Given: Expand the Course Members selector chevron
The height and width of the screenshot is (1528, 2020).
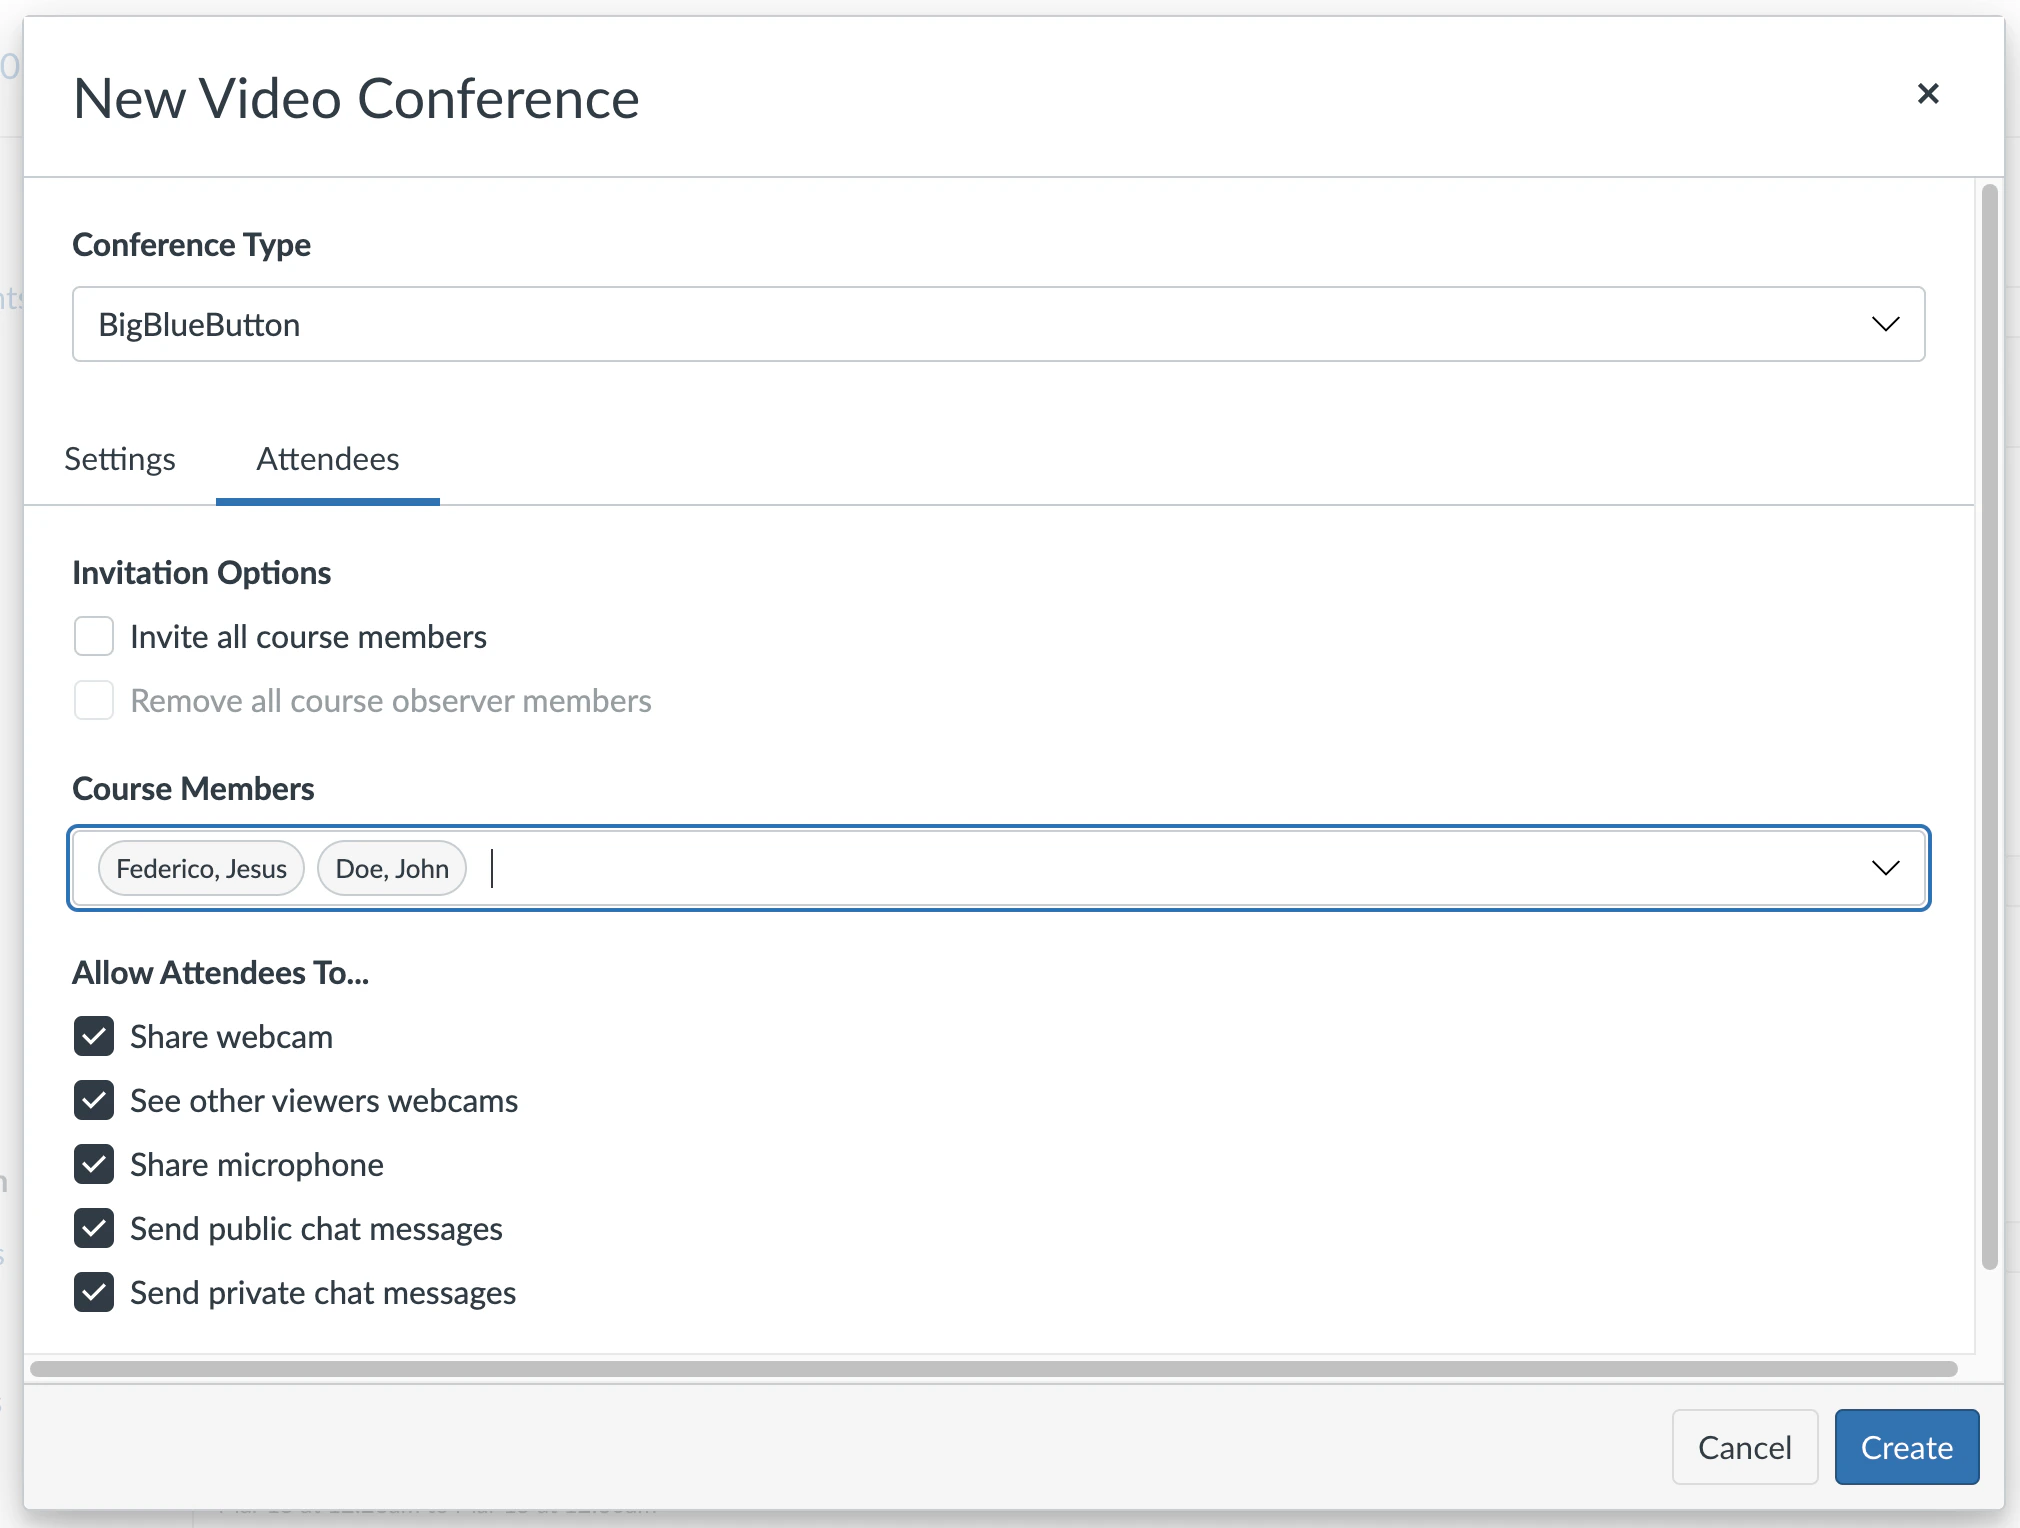Looking at the screenshot, I should 1887,868.
